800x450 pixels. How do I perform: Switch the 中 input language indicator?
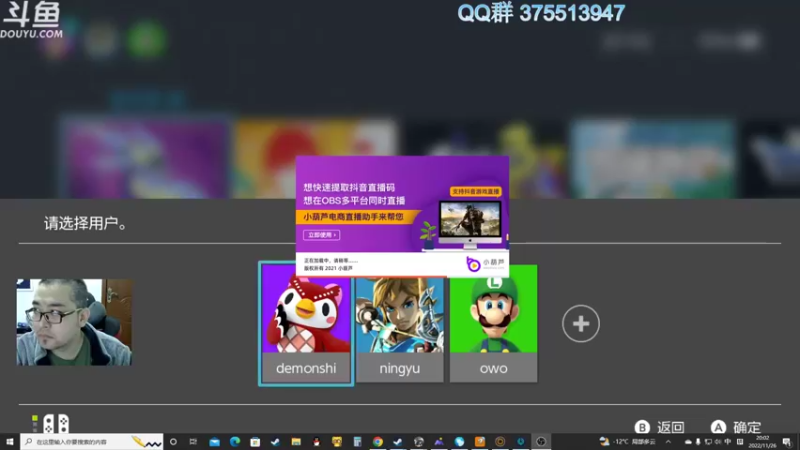[728, 442]
